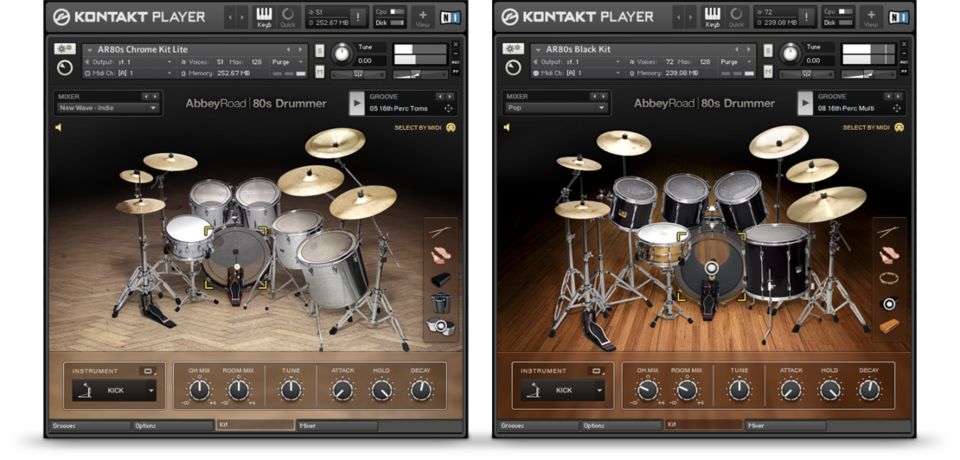Open the Pop mixer preset dropdown
960x460 pixels.
556,108
